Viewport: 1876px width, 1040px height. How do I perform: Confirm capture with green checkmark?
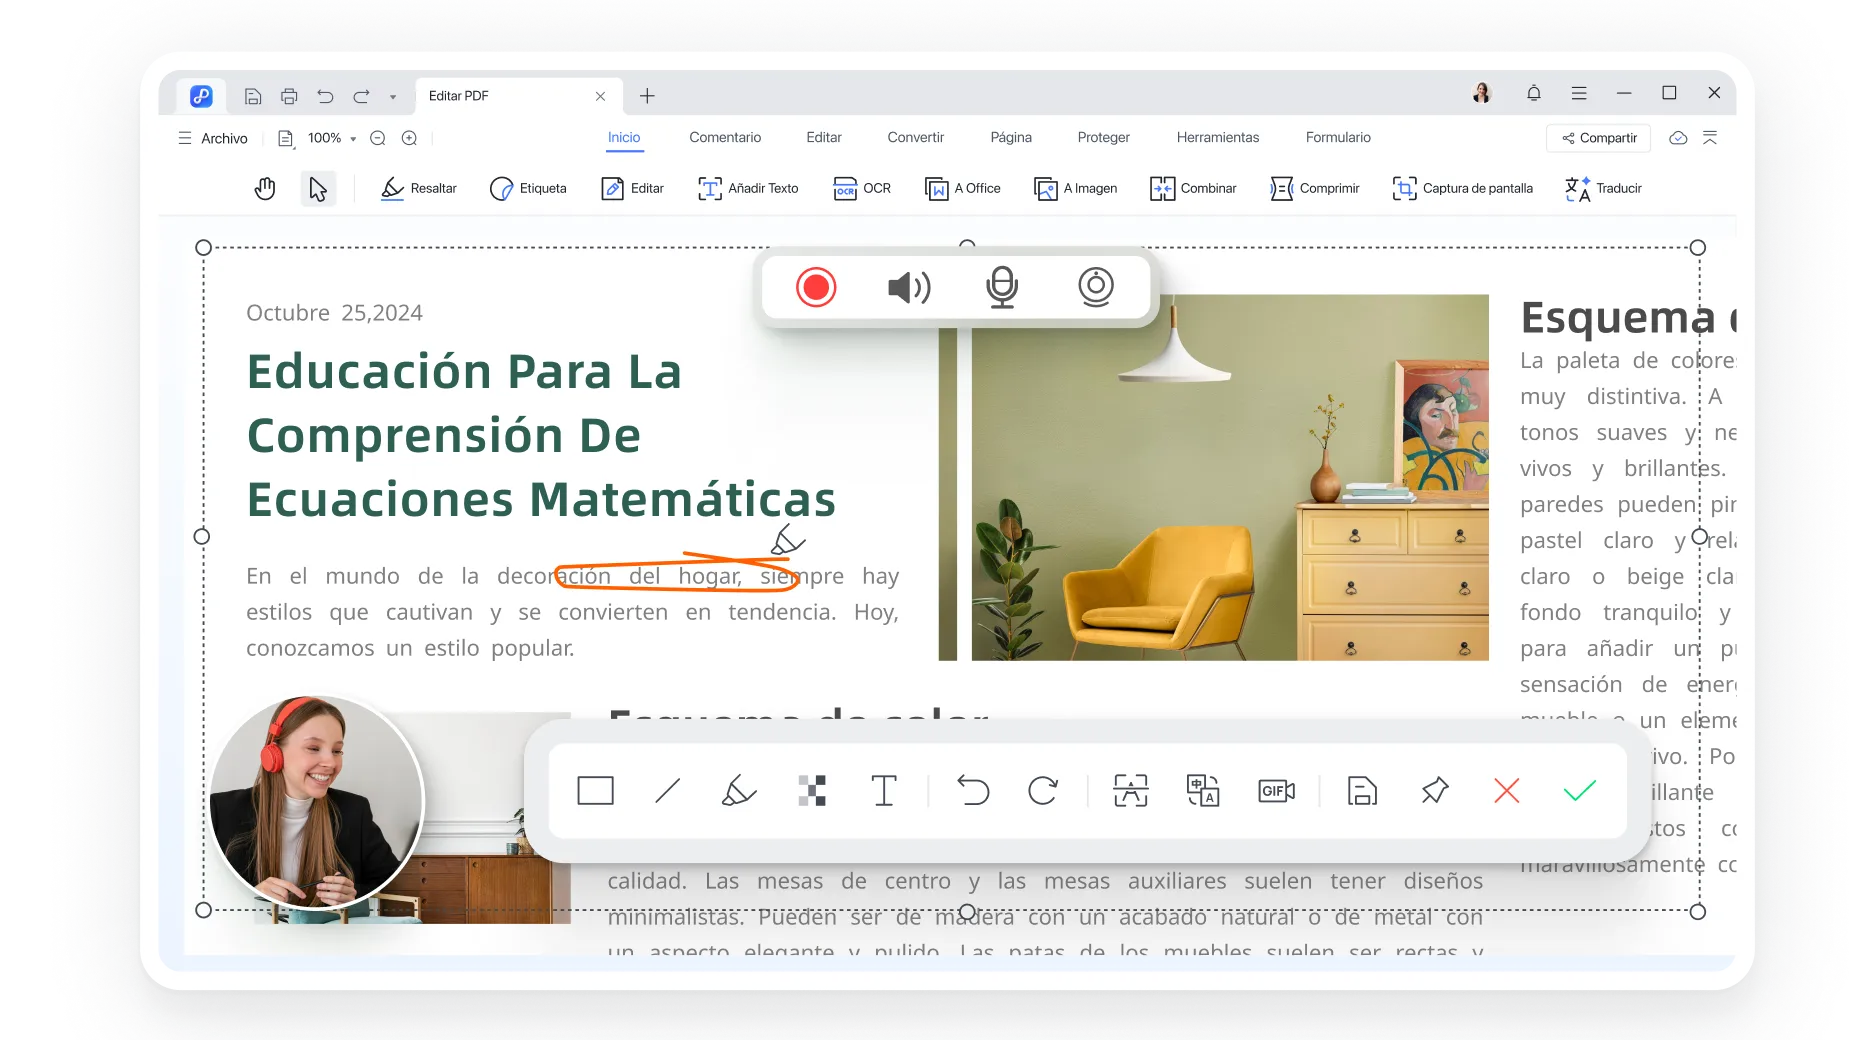pos(1579,791)
